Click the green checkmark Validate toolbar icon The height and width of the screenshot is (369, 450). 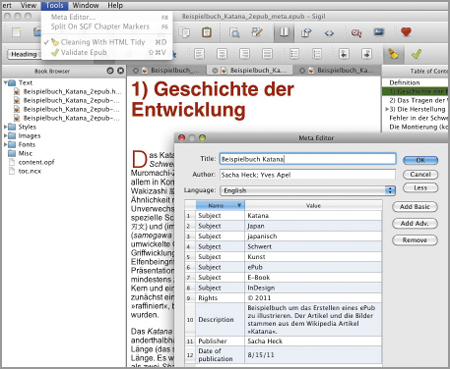pyautogui.click(x=416, y=54)
